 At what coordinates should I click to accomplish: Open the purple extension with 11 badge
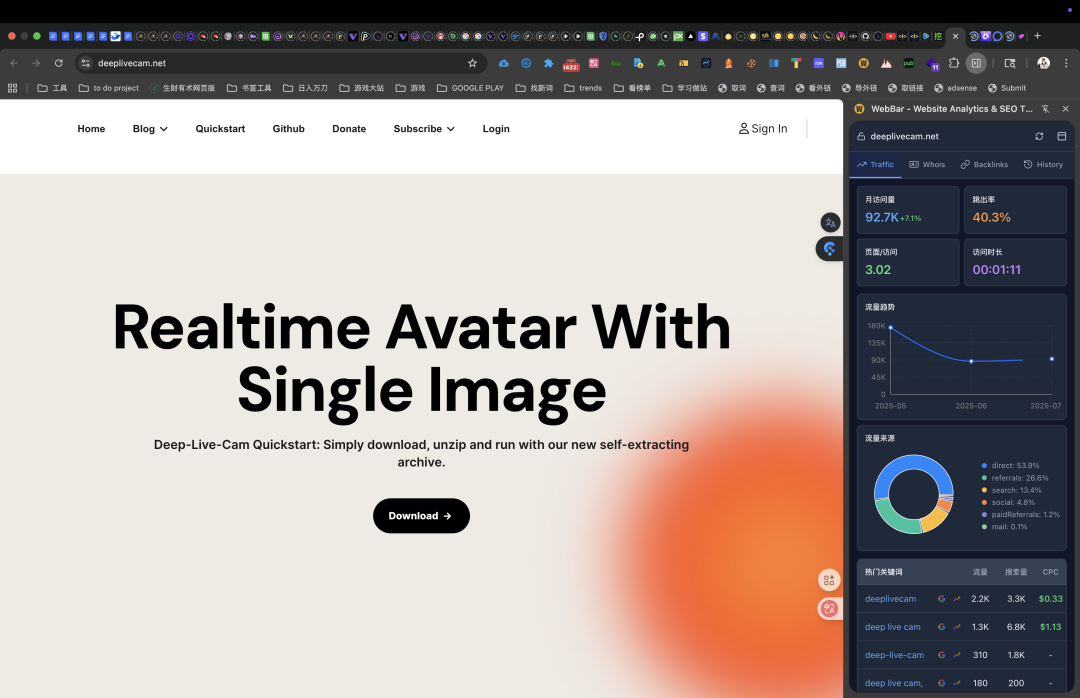point(933,64)
